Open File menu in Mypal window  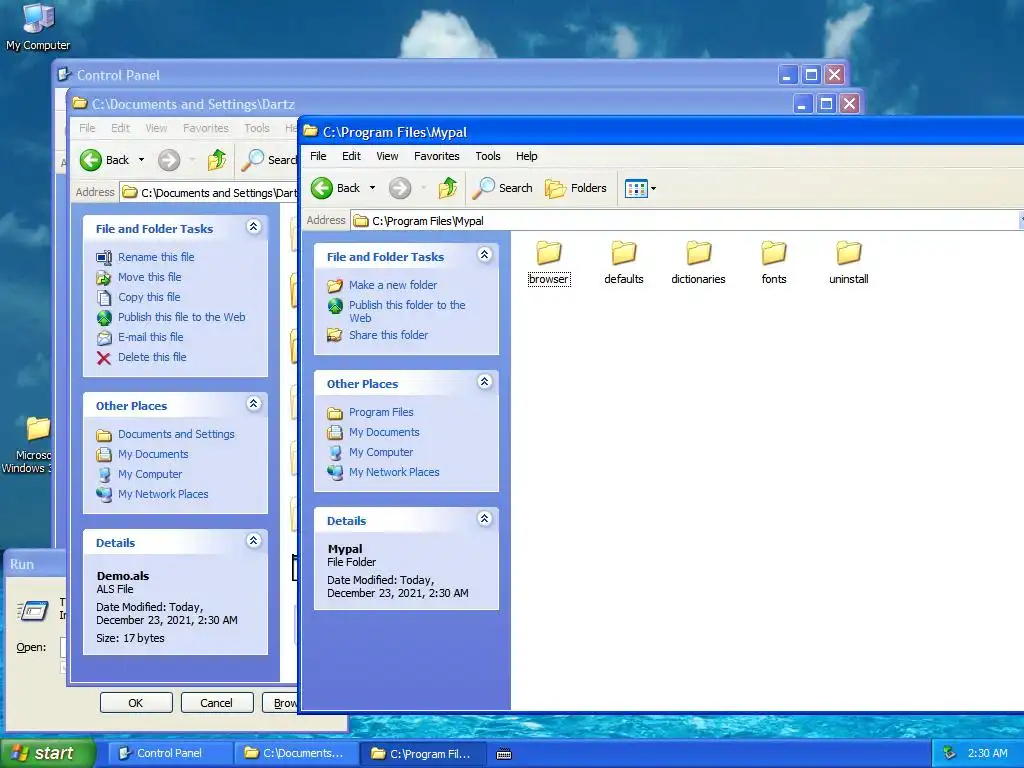(318, 156)
